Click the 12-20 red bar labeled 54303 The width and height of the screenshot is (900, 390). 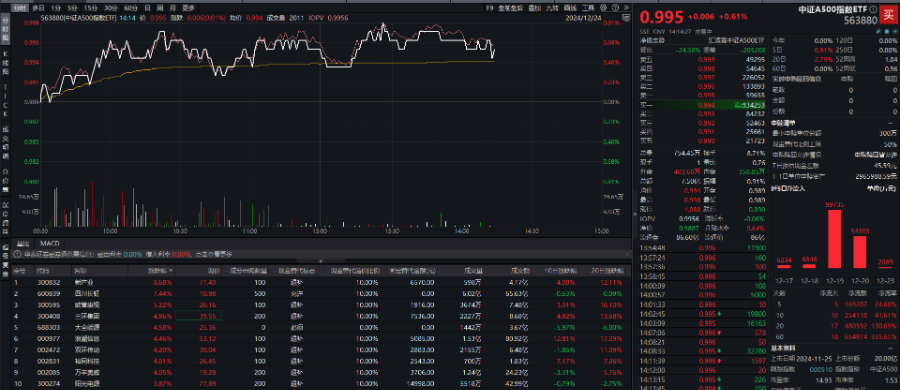coord(860,252)
